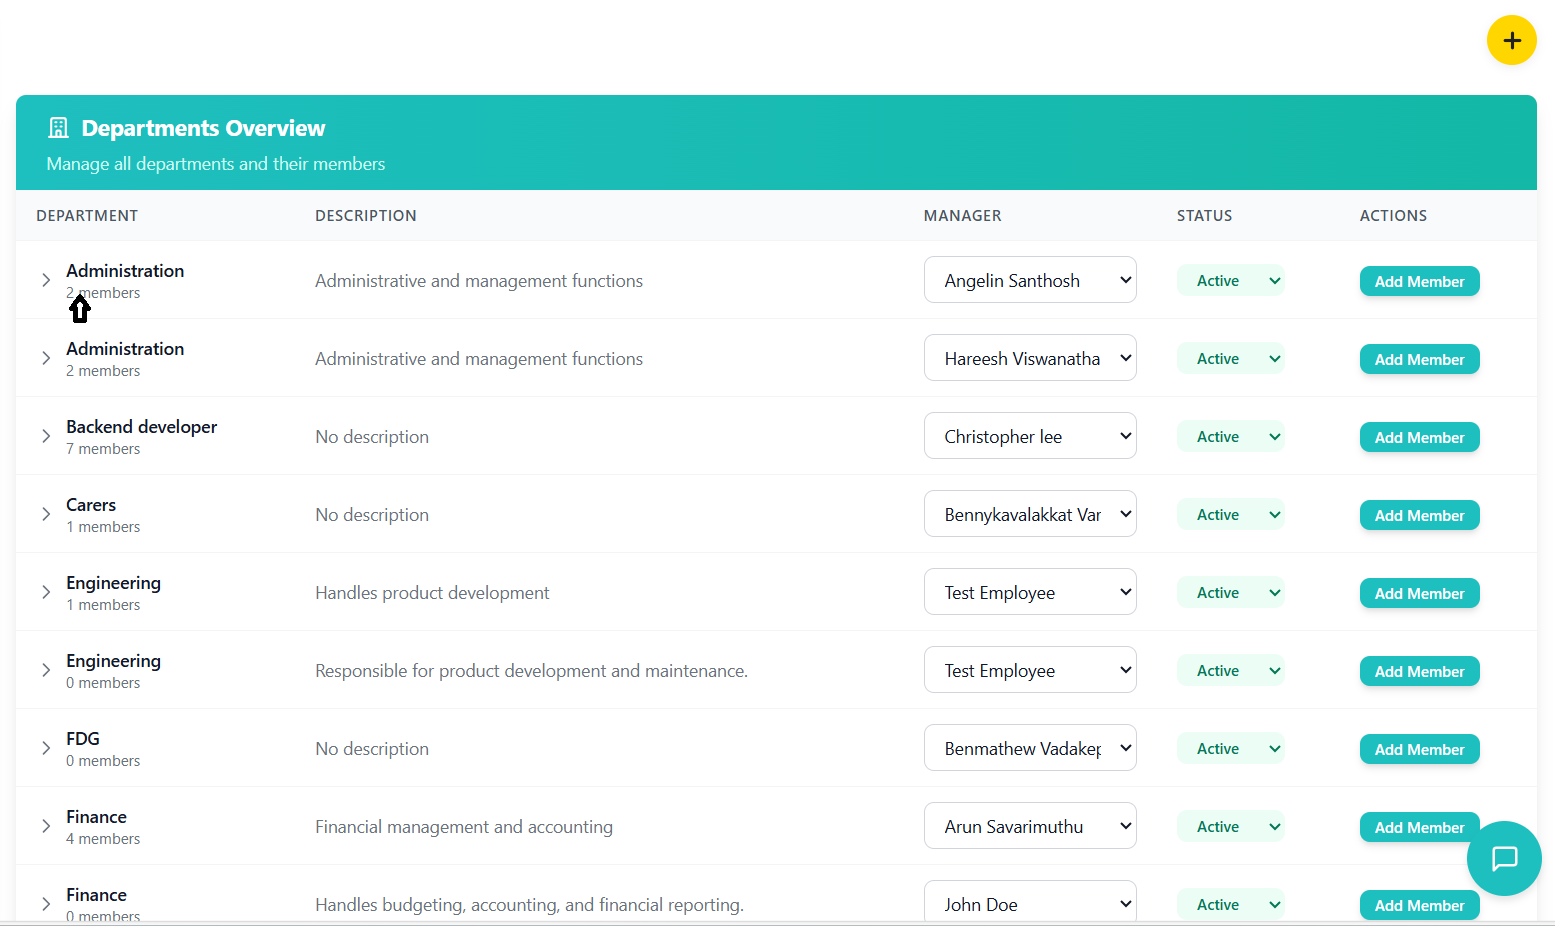The width and height of the screenshot is (1555, 926).
Task: Change status of the FDG department
Action: [x=1231, y=749]
